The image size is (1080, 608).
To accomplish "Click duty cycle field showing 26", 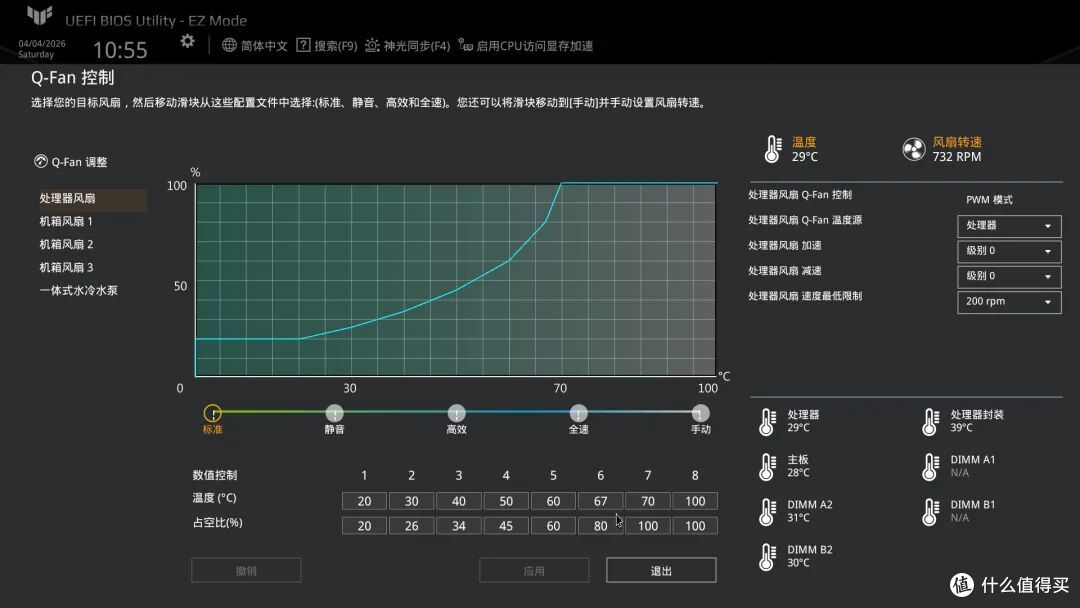I will coord(411,526).
